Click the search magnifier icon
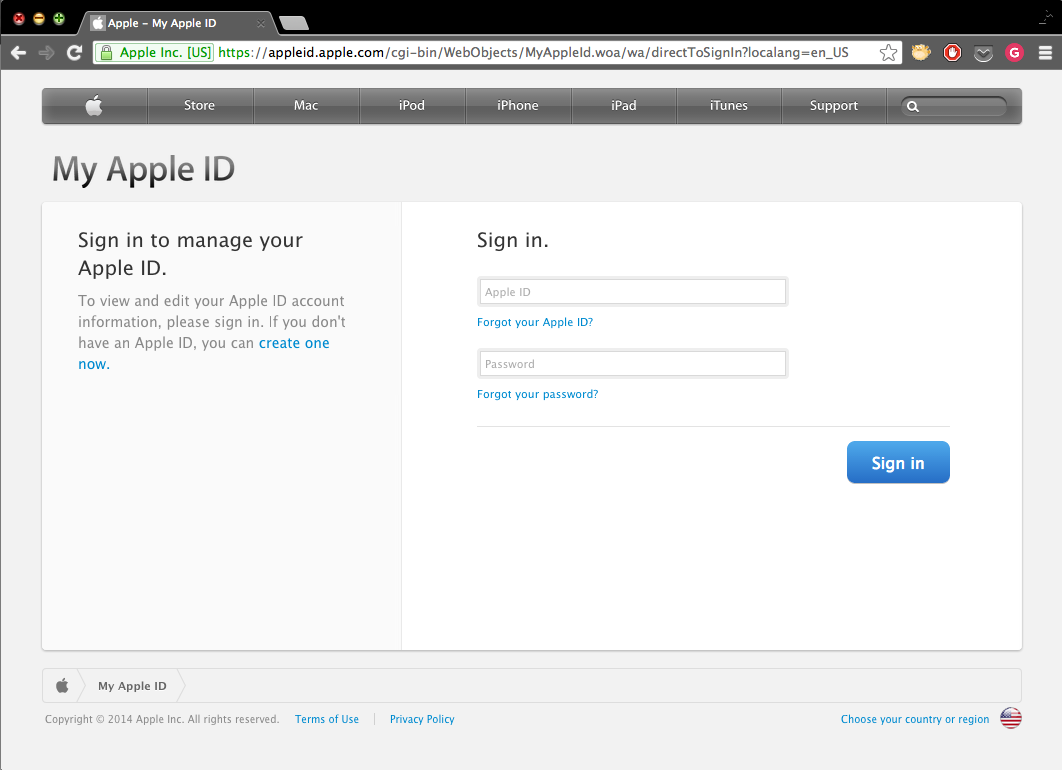The width and height of the screenshot is (1062, 770). coord(913,106)
